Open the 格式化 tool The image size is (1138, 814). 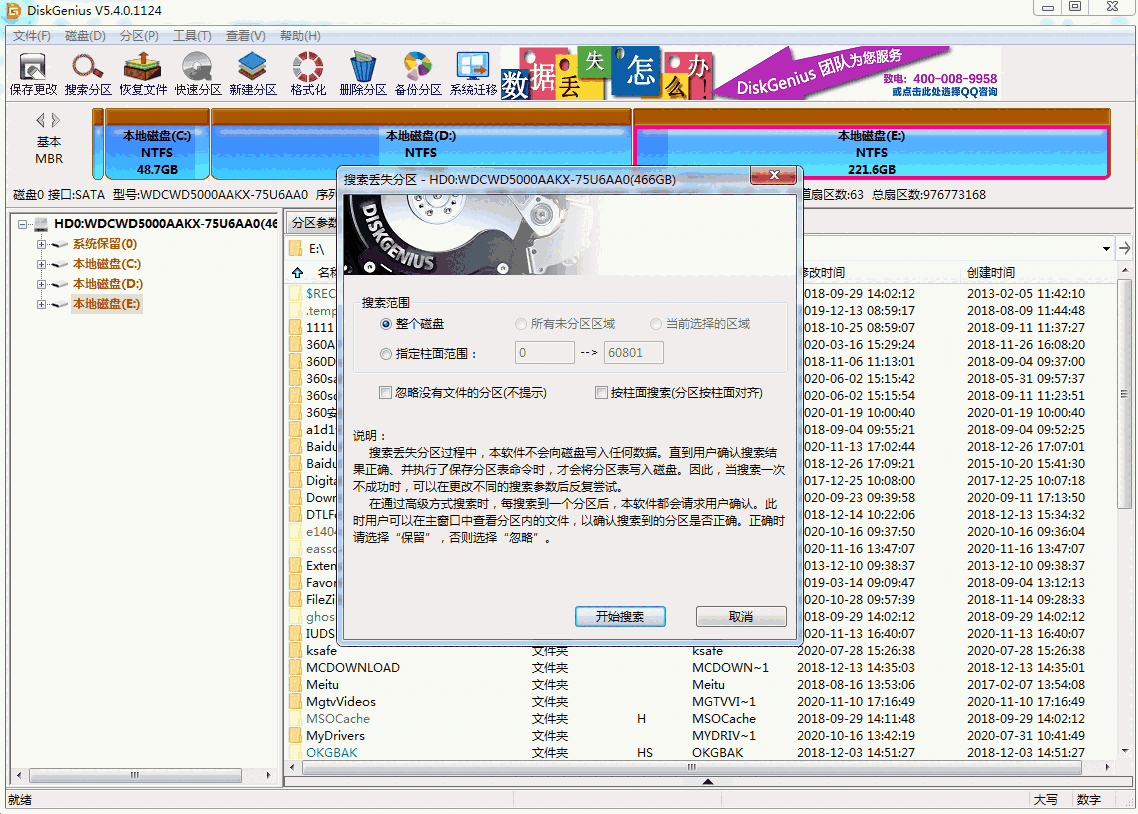point(307,74)
